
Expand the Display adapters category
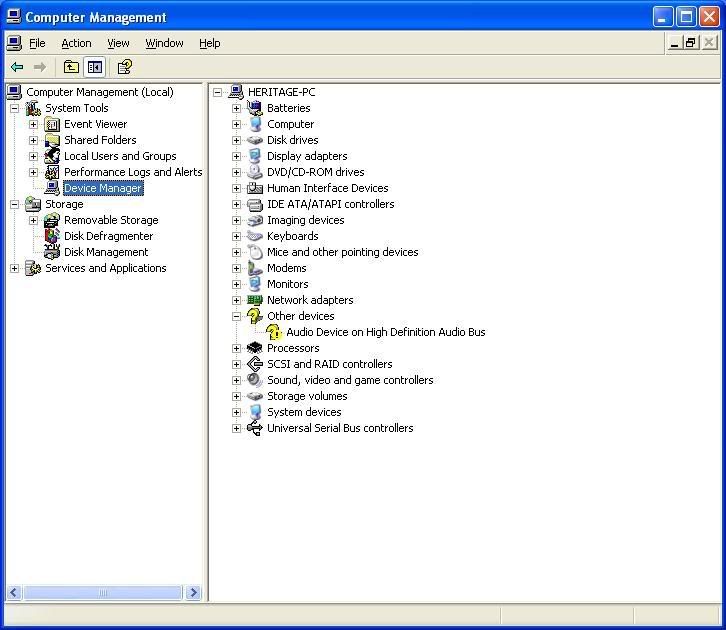236,156
